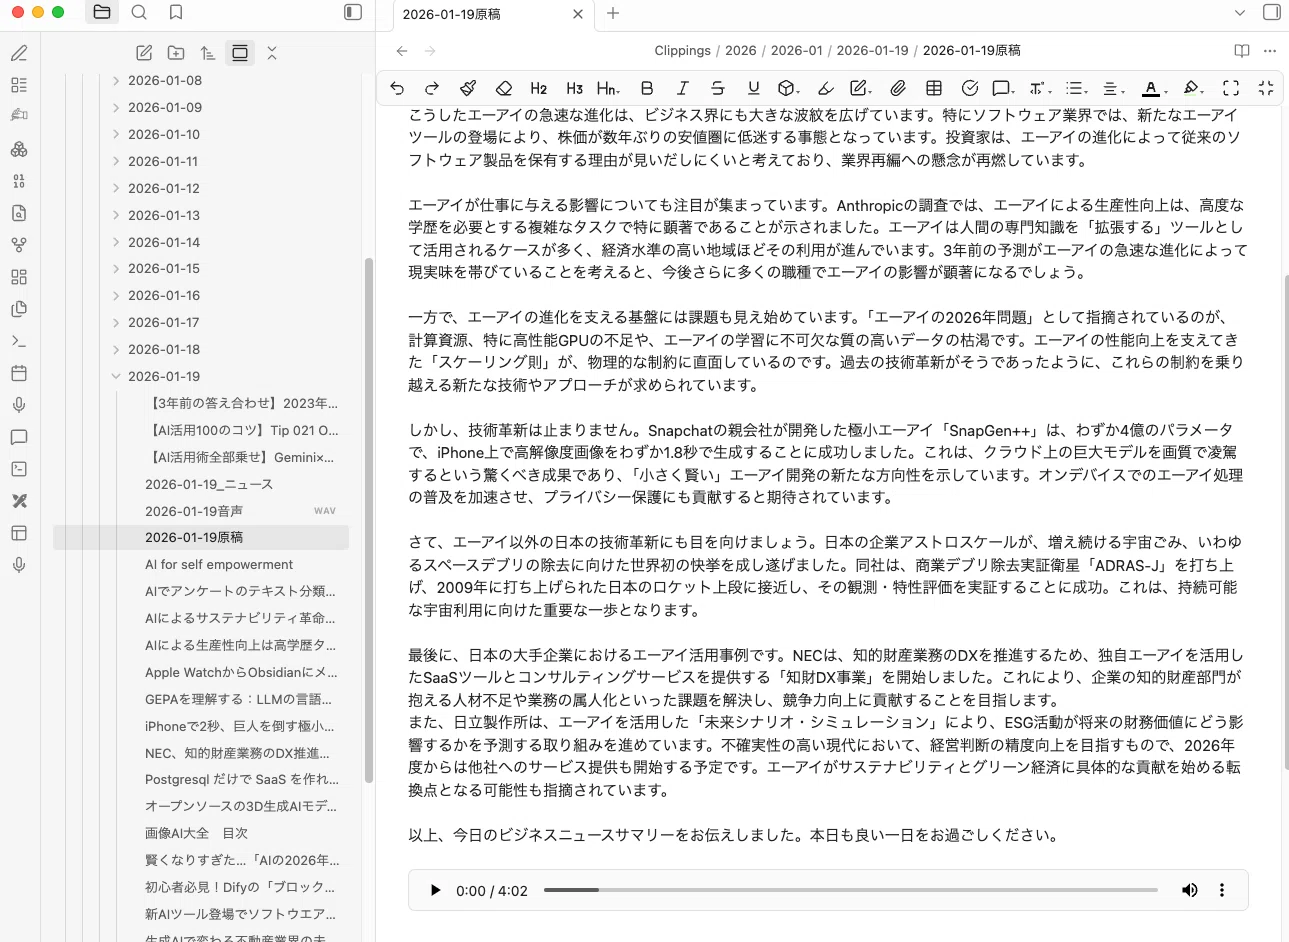Viewport: 1289px width, 942px height.
Task: Change the sort order of files
Action: click(208, 53)
